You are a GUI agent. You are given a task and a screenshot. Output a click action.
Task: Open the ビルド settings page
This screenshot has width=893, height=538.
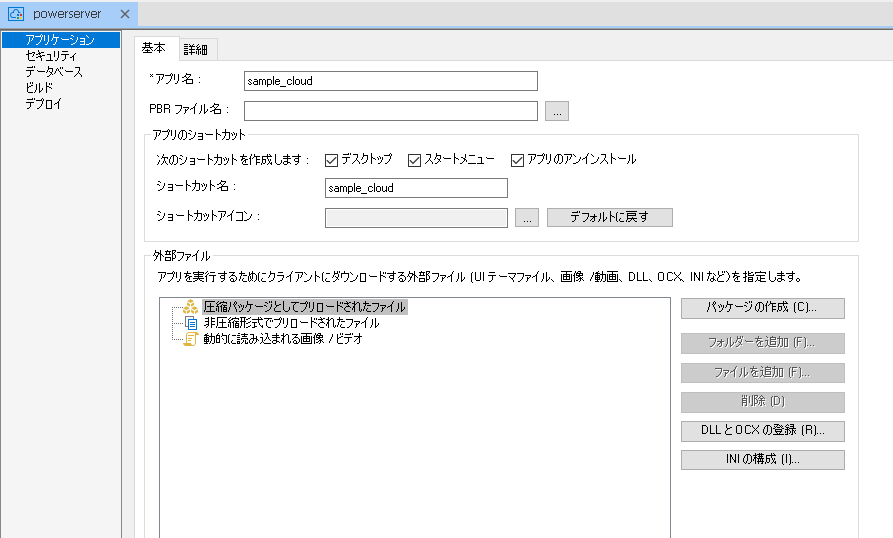point(39,88)
